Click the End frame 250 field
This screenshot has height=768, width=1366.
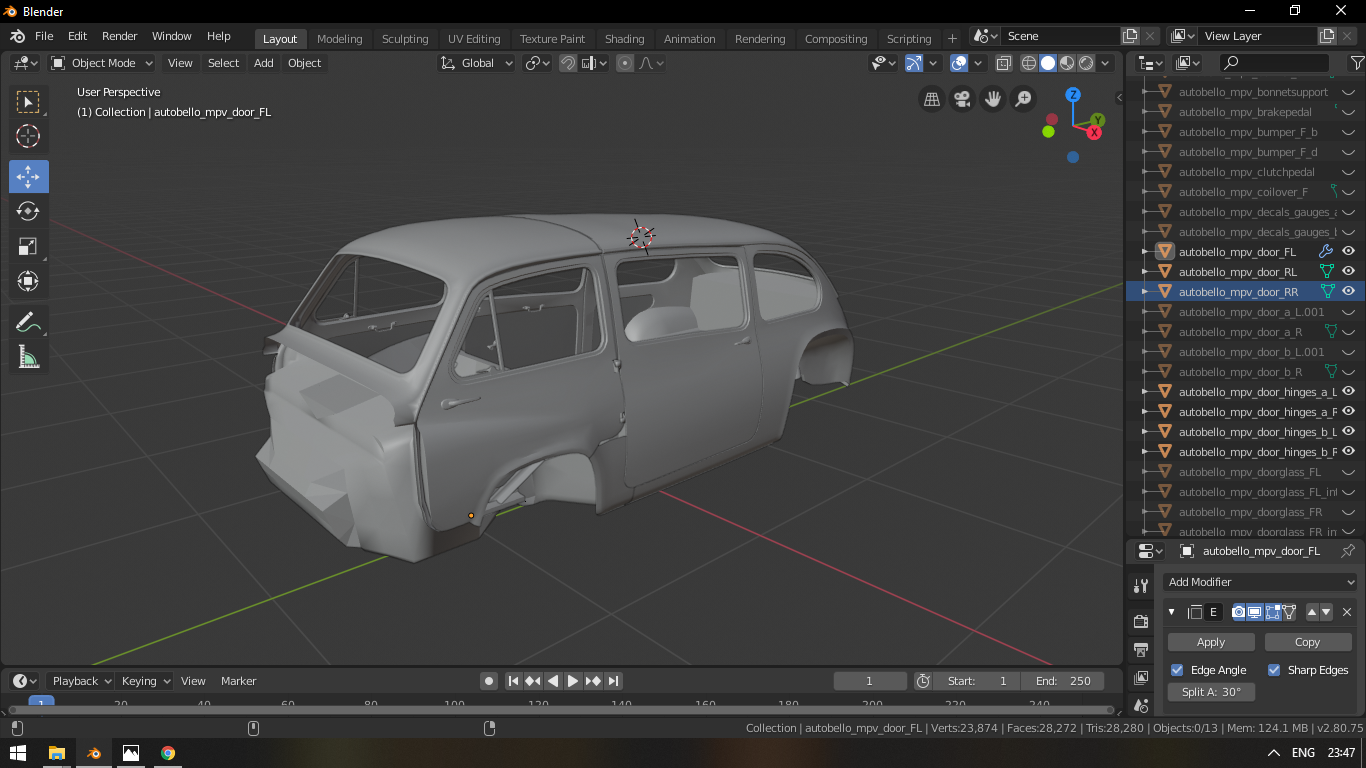click(1063, 681)
